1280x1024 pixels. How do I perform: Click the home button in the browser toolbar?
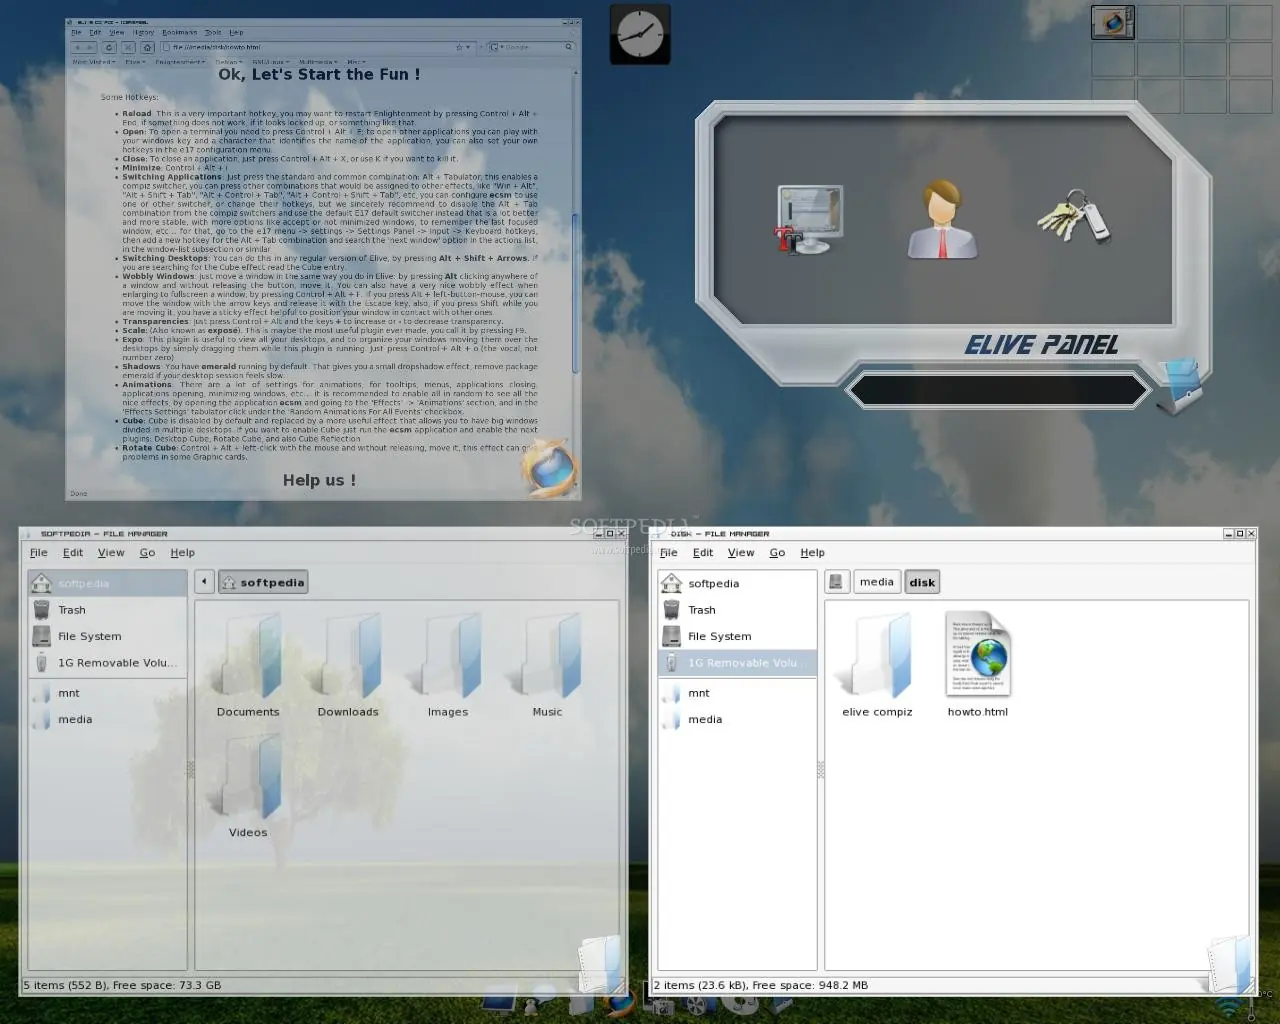pos(147,47)
